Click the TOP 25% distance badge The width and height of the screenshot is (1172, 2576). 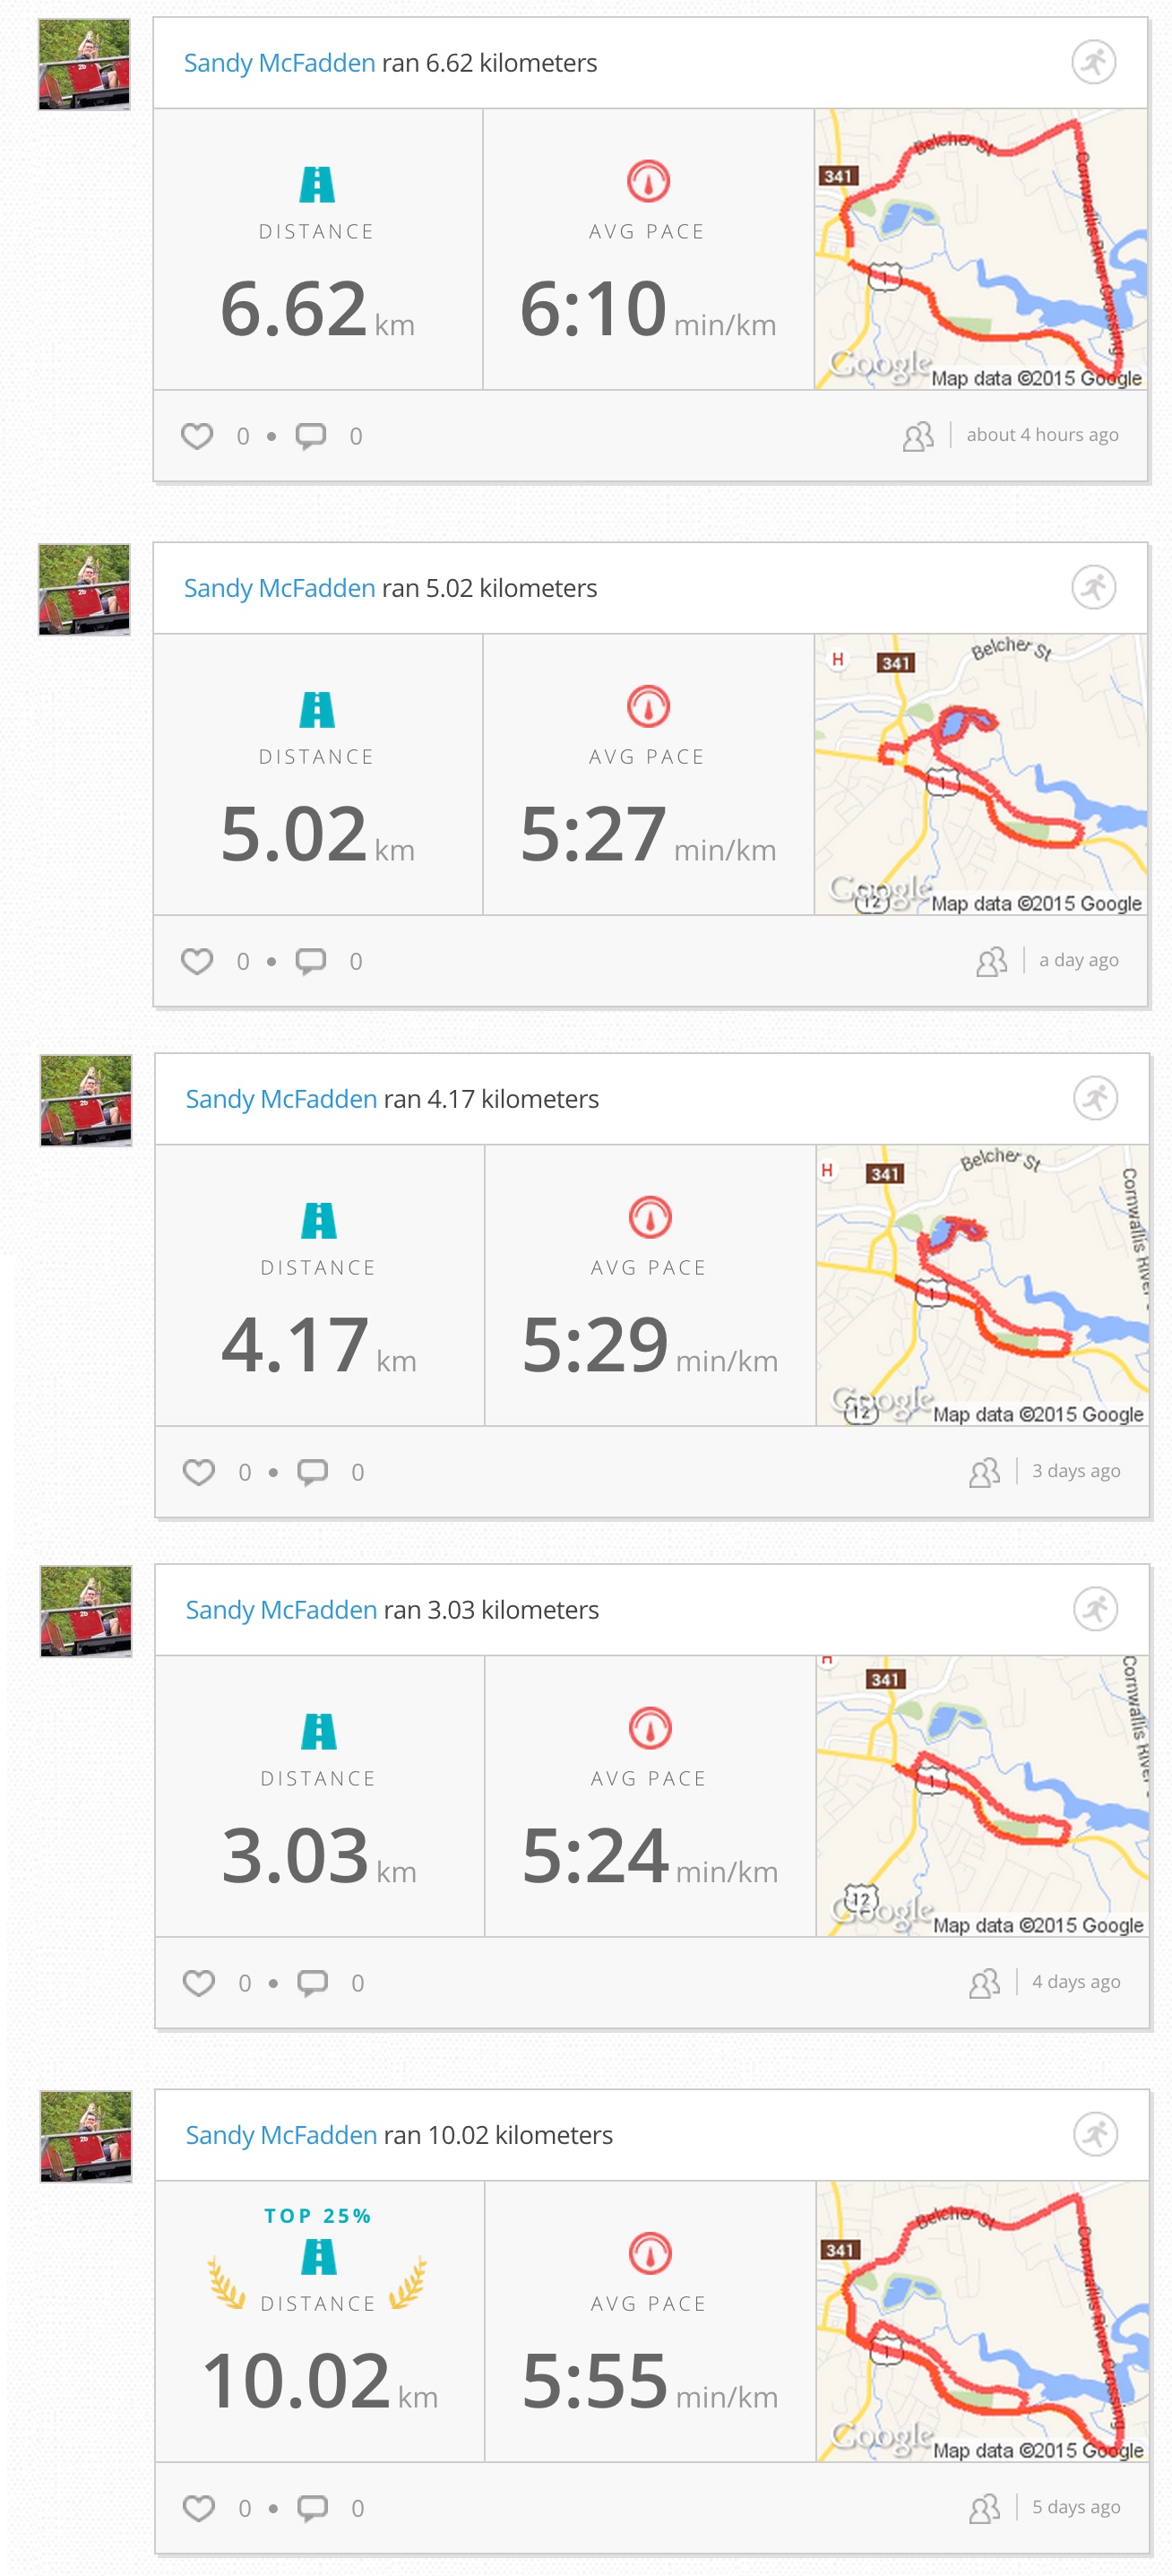click(x=318, y=2216)
